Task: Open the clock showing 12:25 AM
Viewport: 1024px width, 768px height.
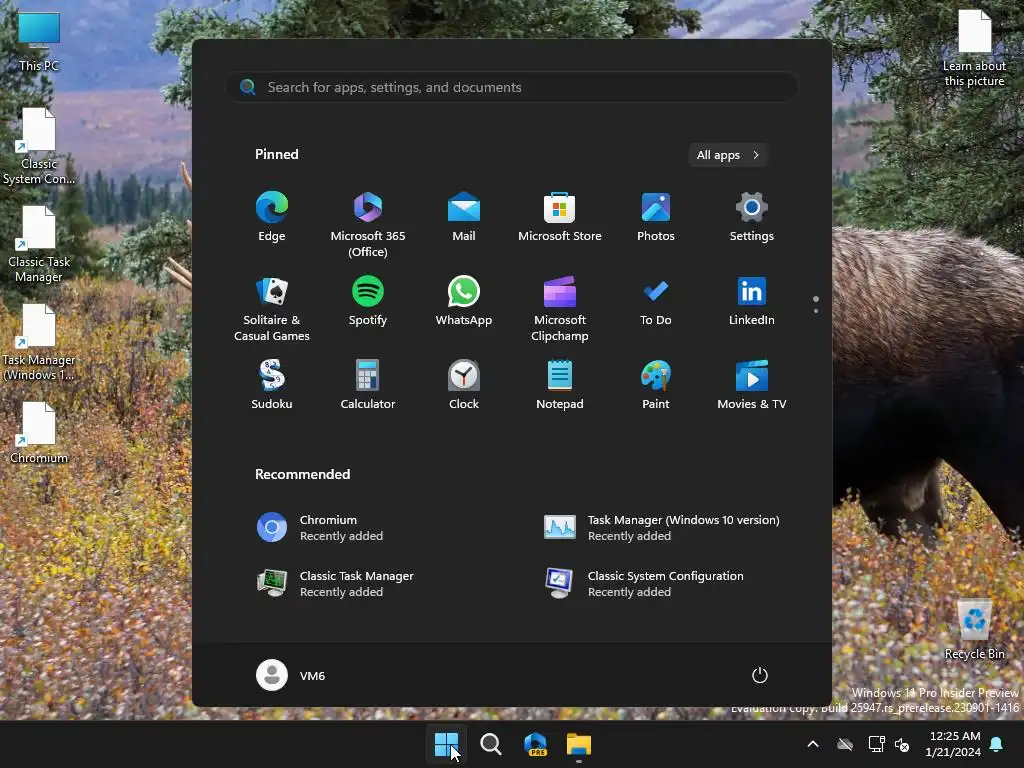Action: (953, 744)
